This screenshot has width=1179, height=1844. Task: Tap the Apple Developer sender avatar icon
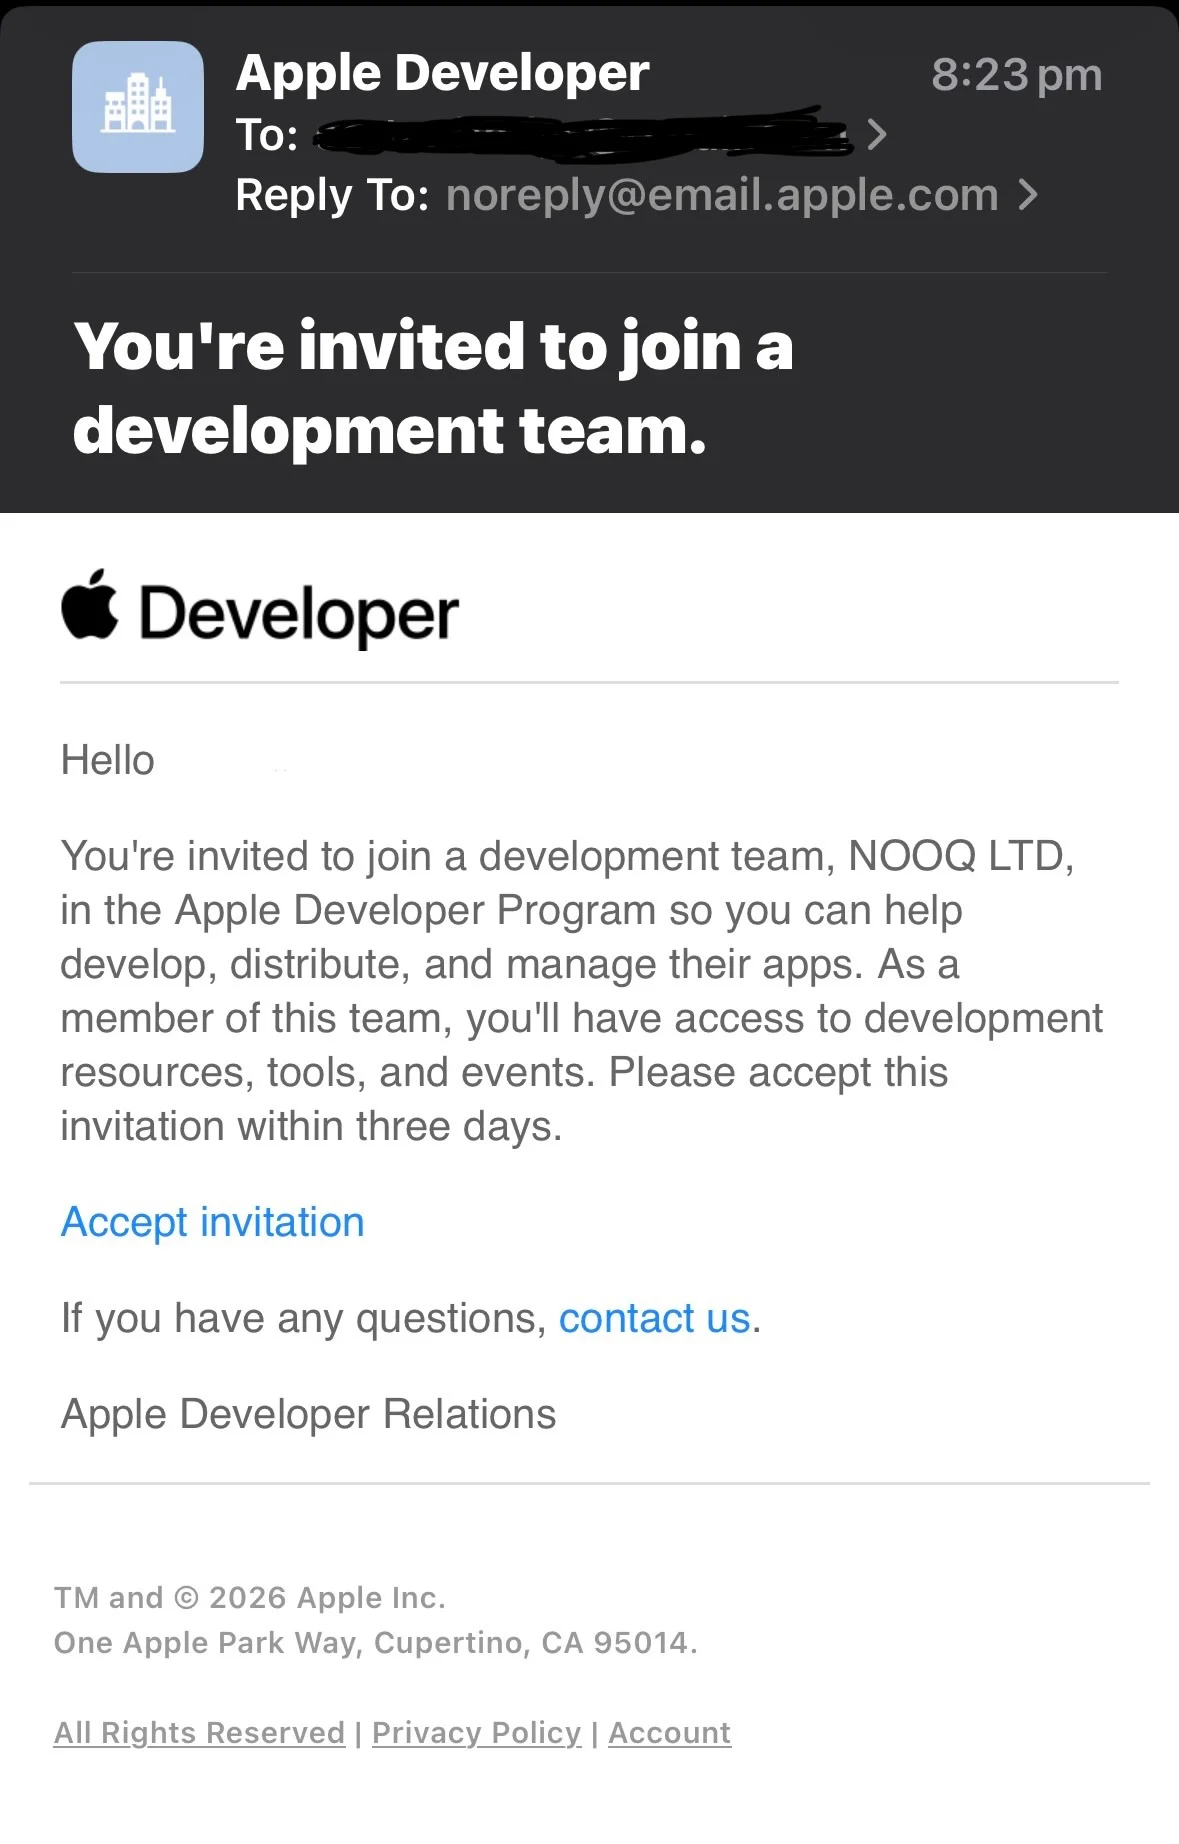138,107
